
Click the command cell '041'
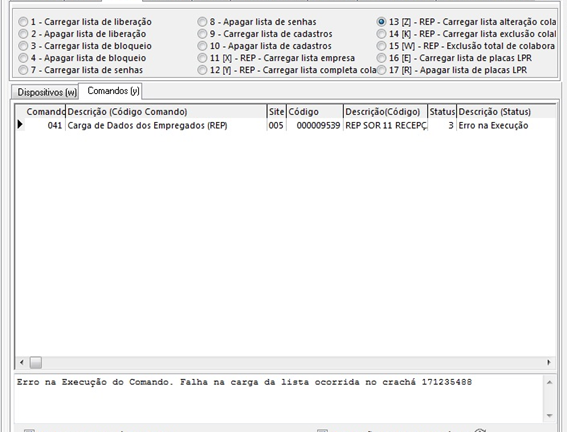(x=45, y=125)
